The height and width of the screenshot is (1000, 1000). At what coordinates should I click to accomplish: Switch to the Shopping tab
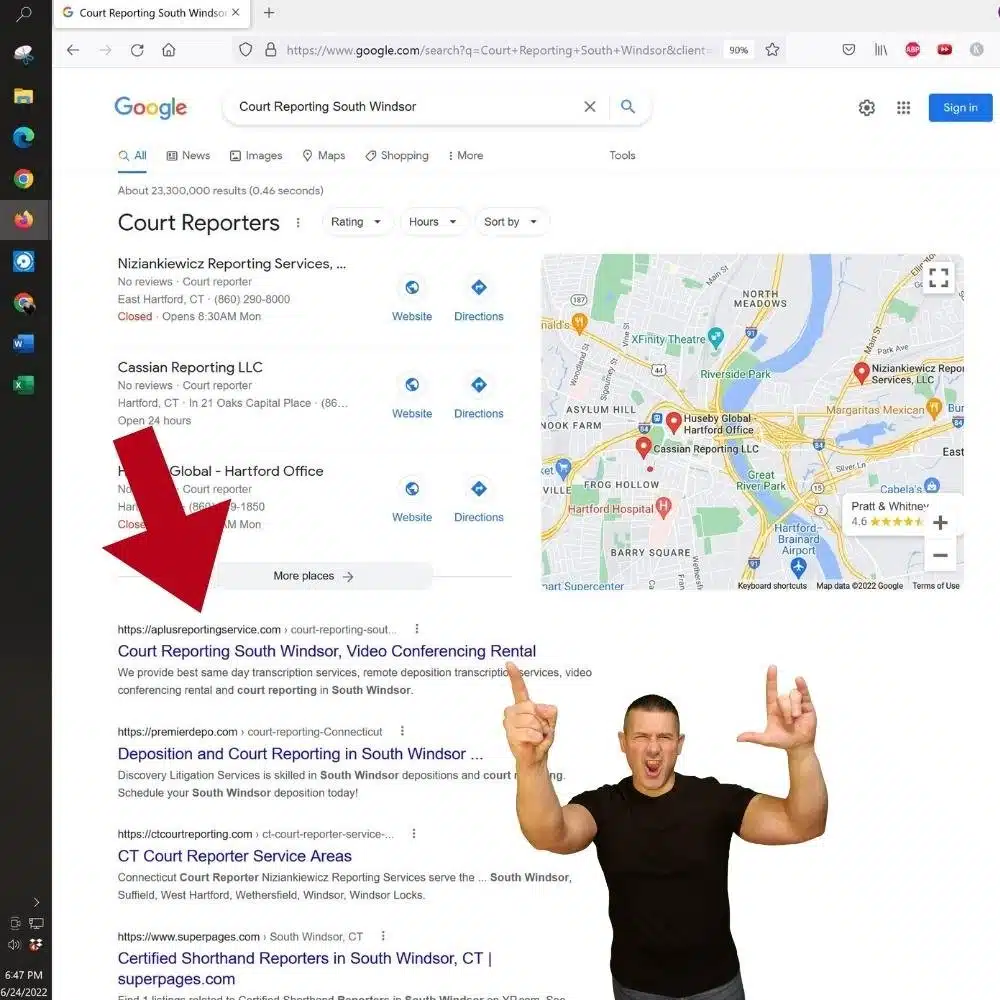pyautogui.click(x=397, y=156)
